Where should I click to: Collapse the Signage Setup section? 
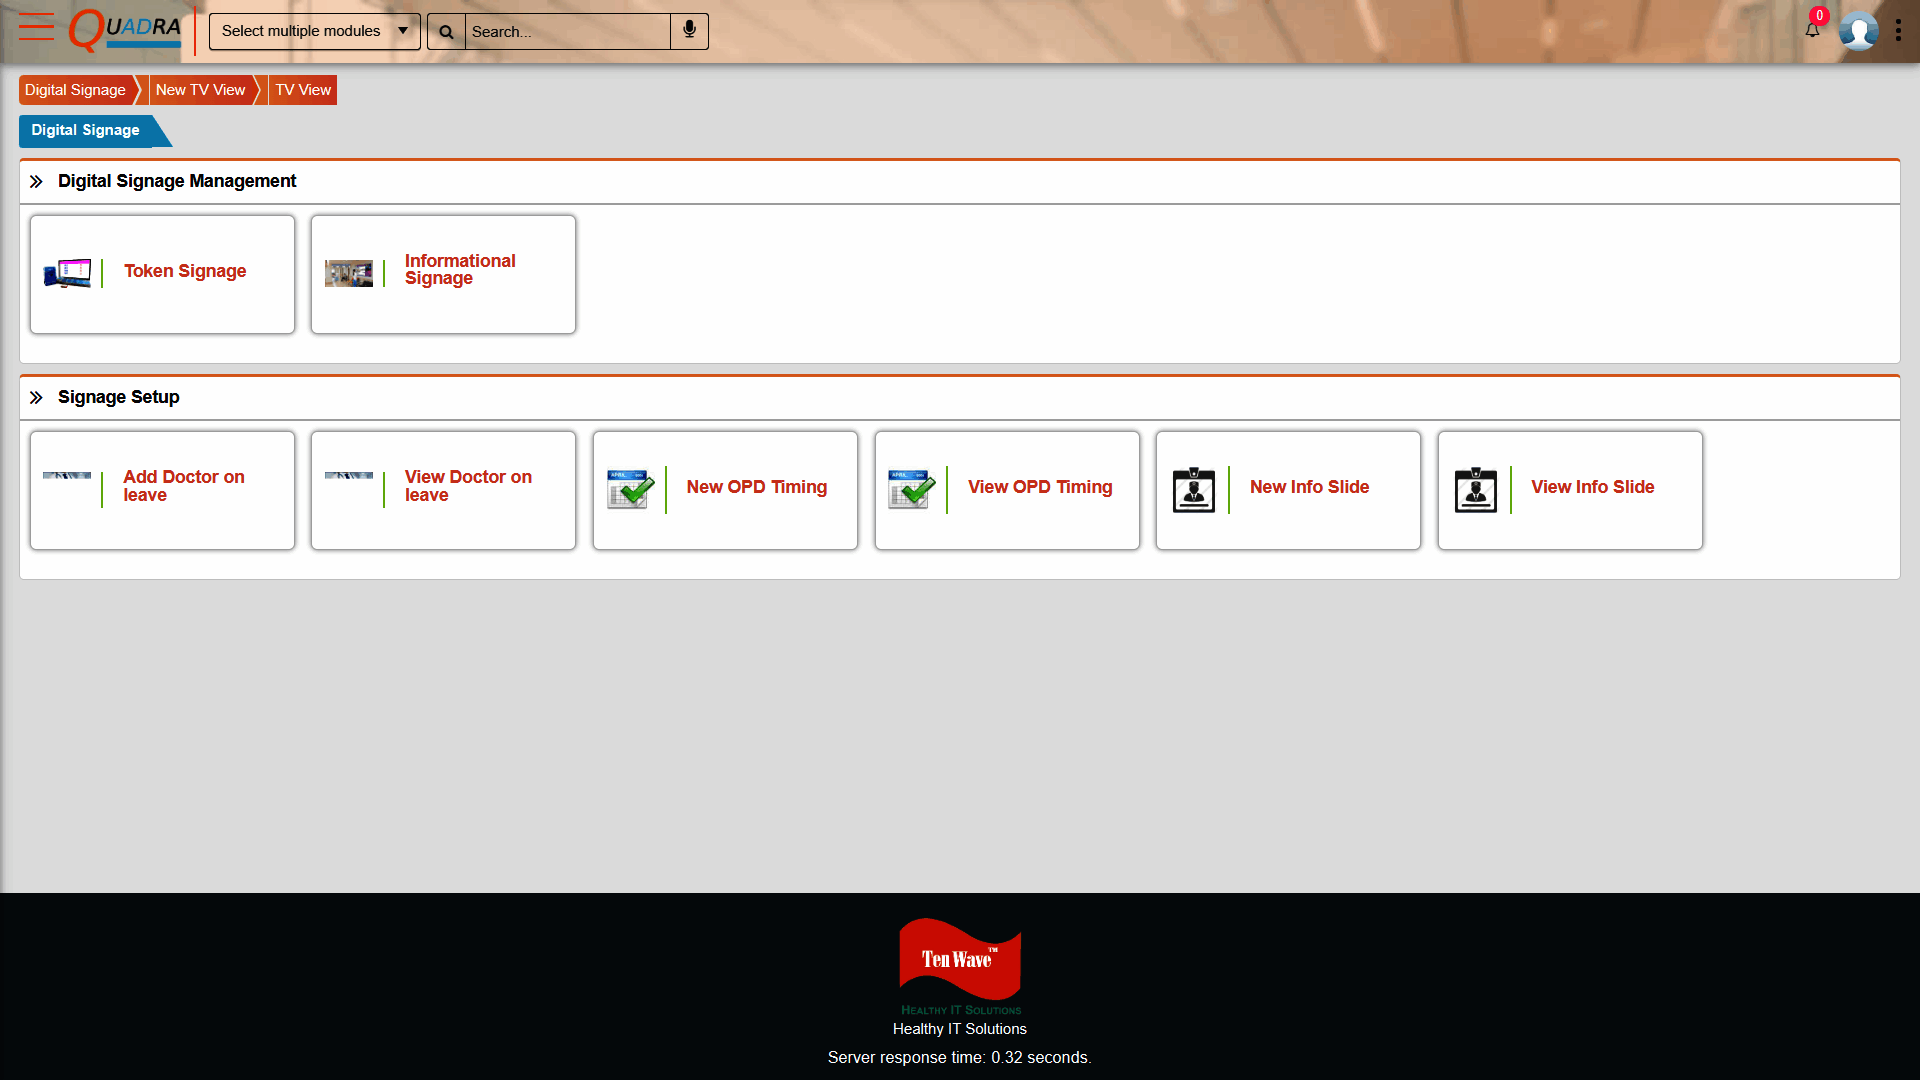[36, 397]
